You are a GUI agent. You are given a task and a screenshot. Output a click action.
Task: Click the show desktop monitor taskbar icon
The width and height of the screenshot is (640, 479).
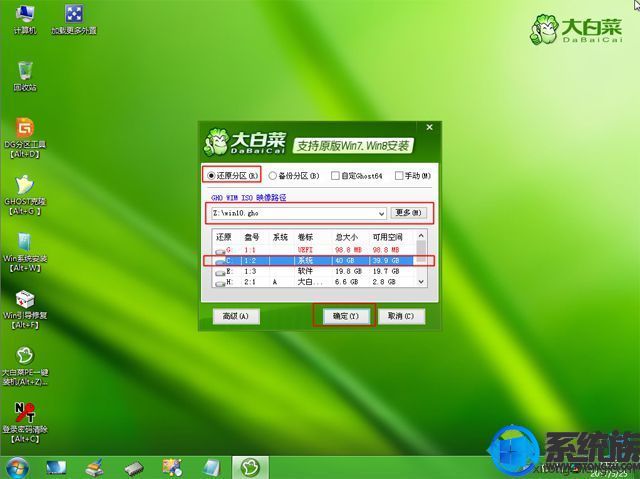click(56, 468)
